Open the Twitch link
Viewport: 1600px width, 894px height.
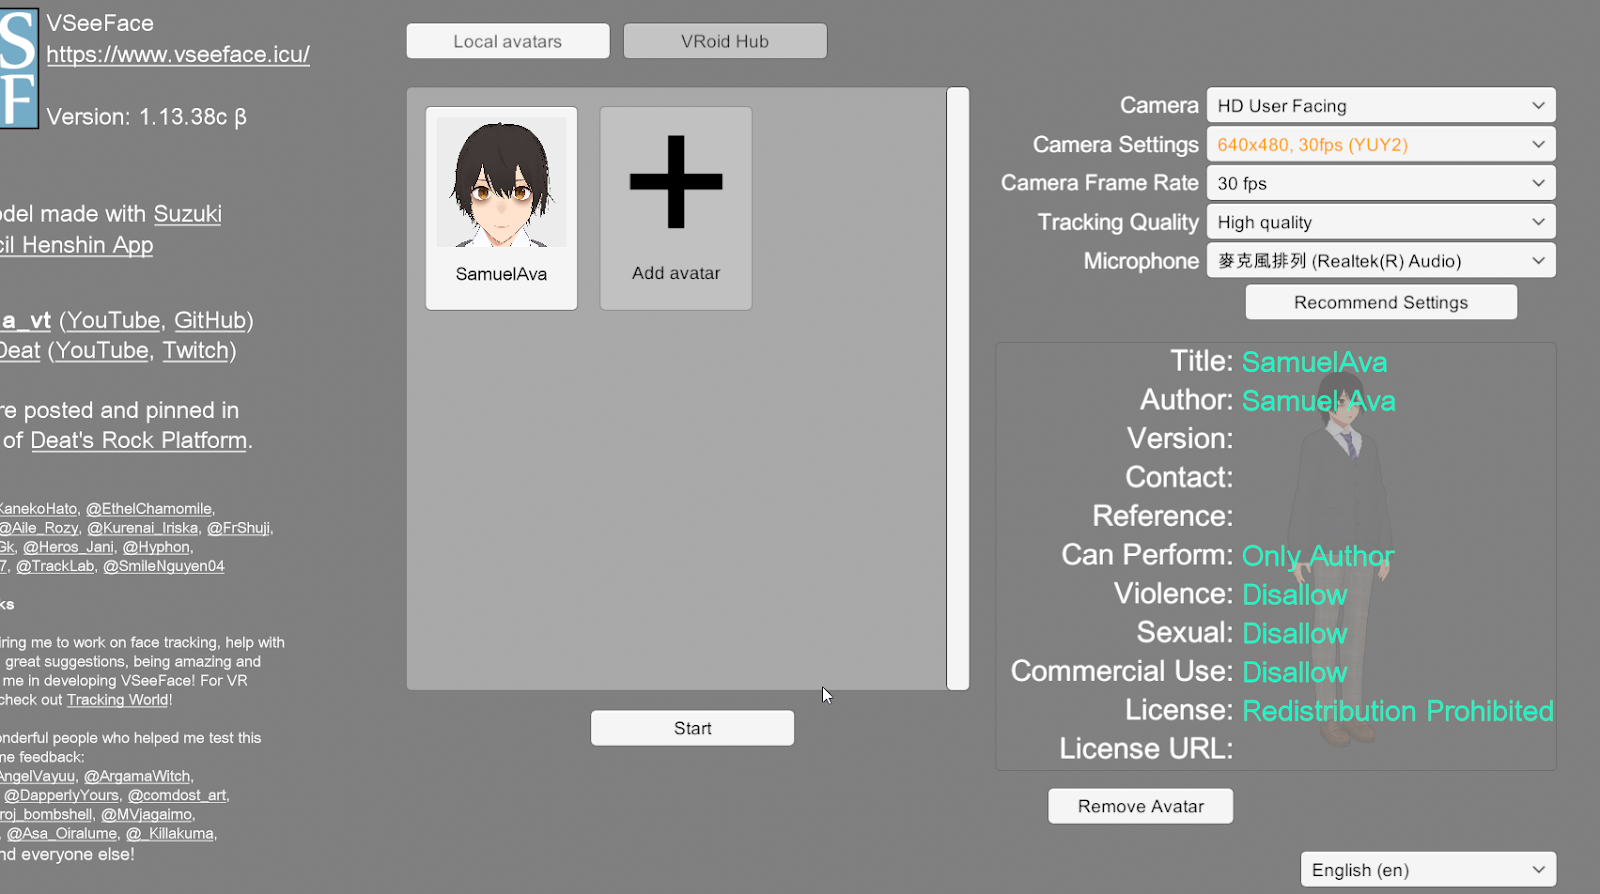pyautogui.click(x=197, y=350)
